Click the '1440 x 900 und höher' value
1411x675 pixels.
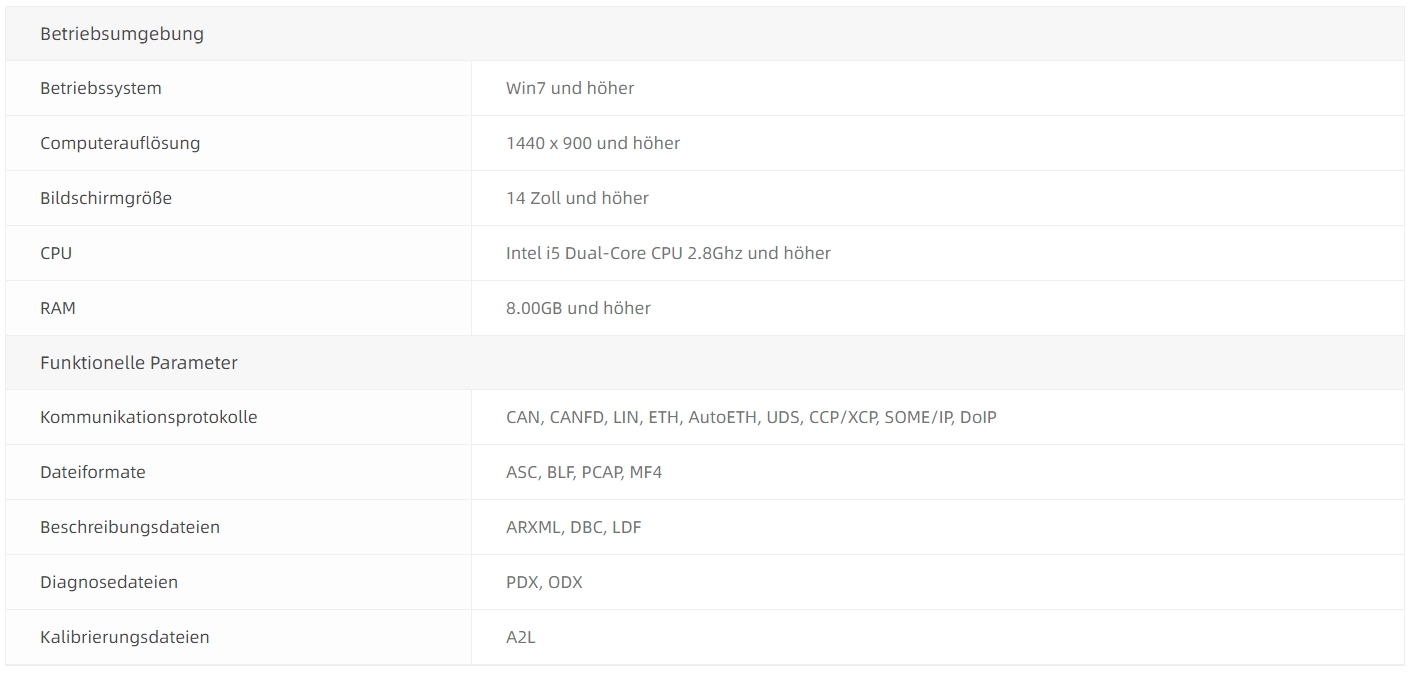pos(593,143)
